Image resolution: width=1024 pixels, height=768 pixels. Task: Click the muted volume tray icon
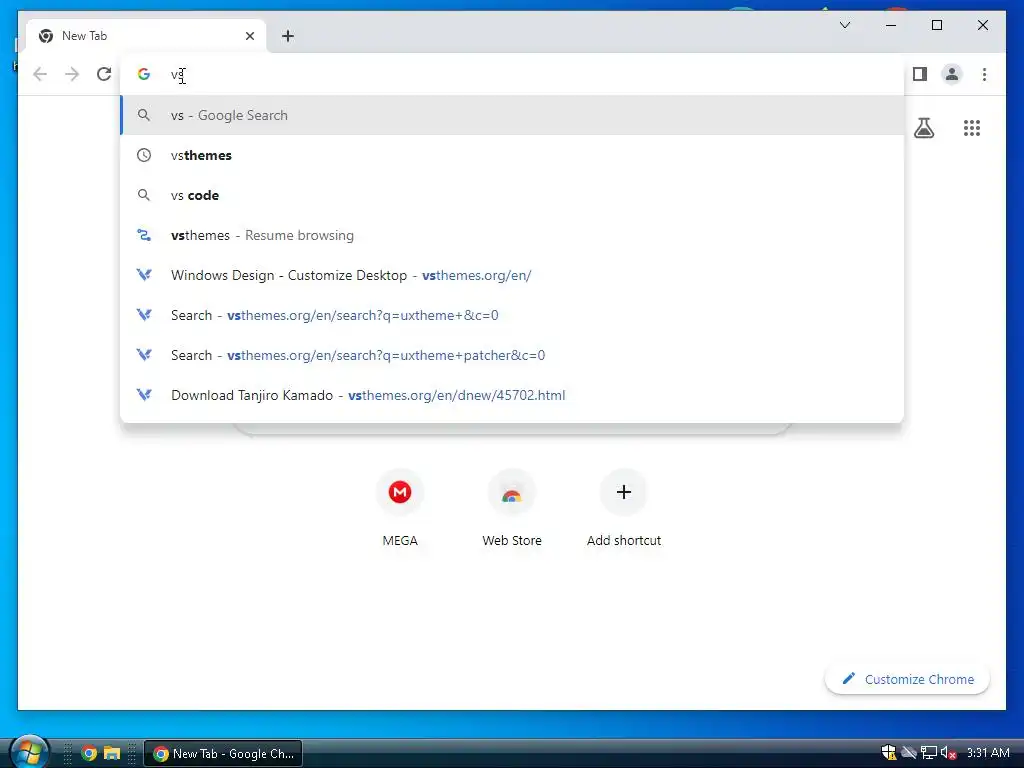point(948,753)
